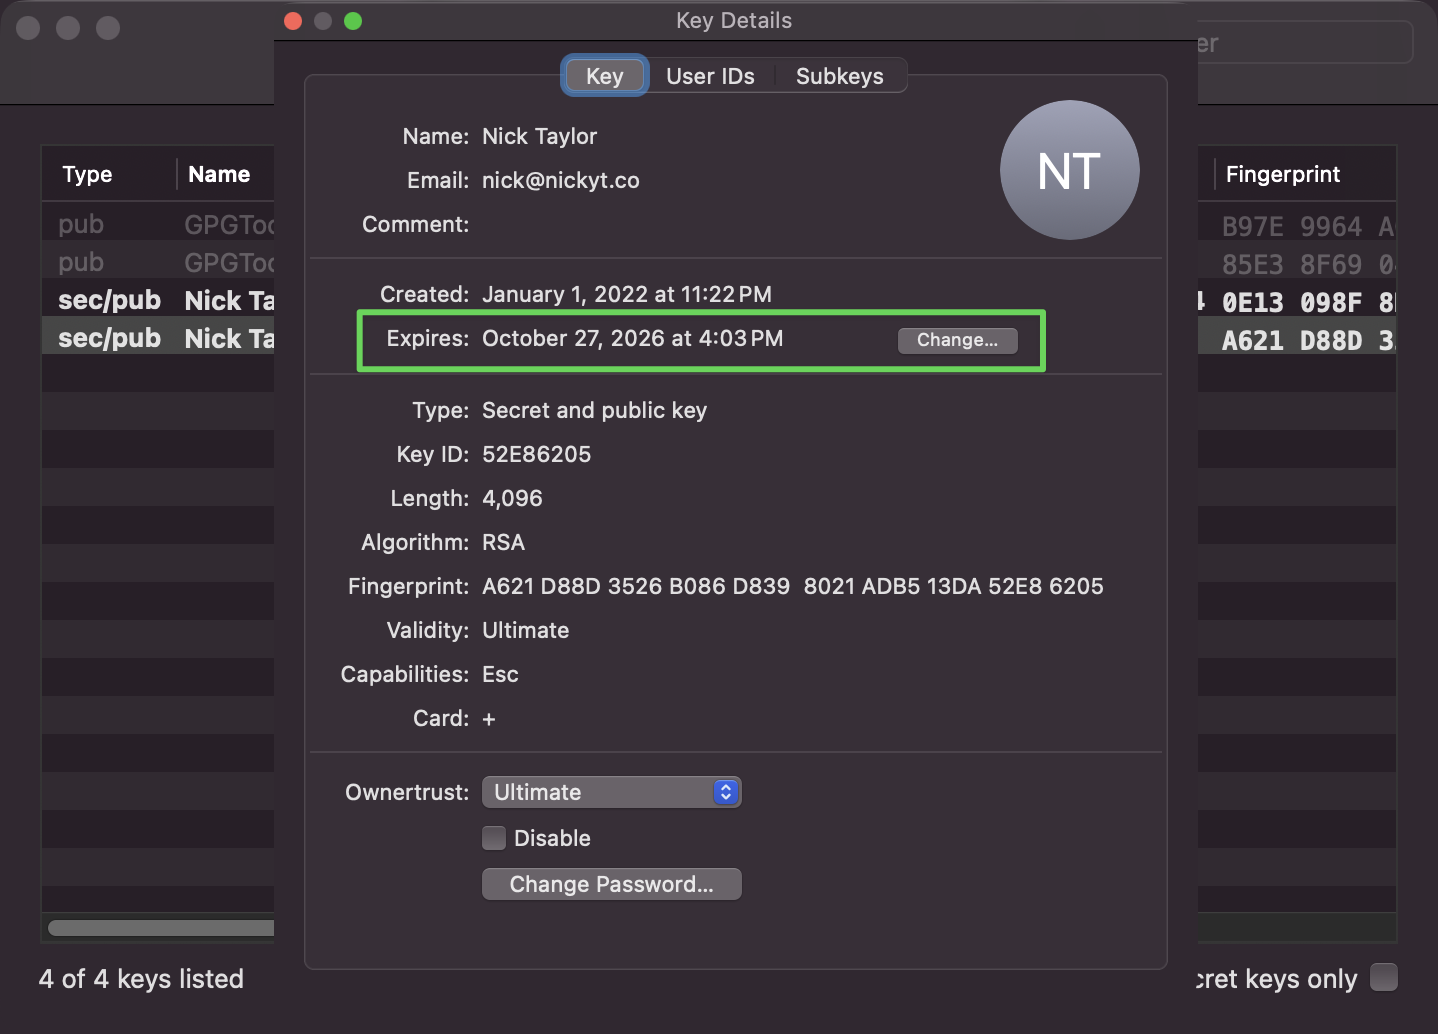Switch to the Subkeys tab
Image resolution: width=1438 pixels, height=1034 pixels.
[x=839, y=76]
